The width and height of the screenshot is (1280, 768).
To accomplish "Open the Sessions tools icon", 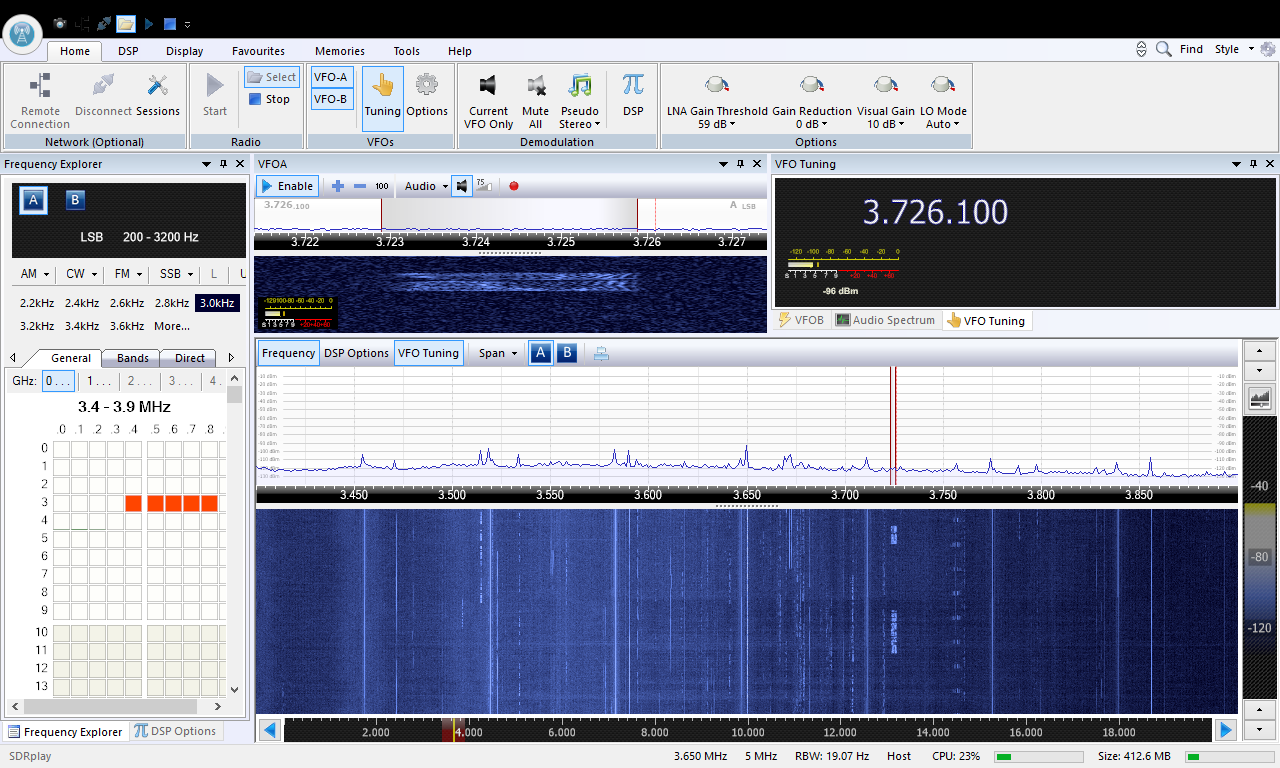I will point(158,96).
